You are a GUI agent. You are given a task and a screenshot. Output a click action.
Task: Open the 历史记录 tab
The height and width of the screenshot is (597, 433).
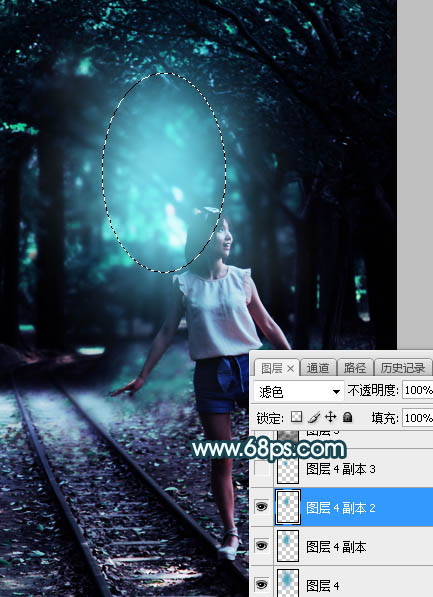click(403, 368)
